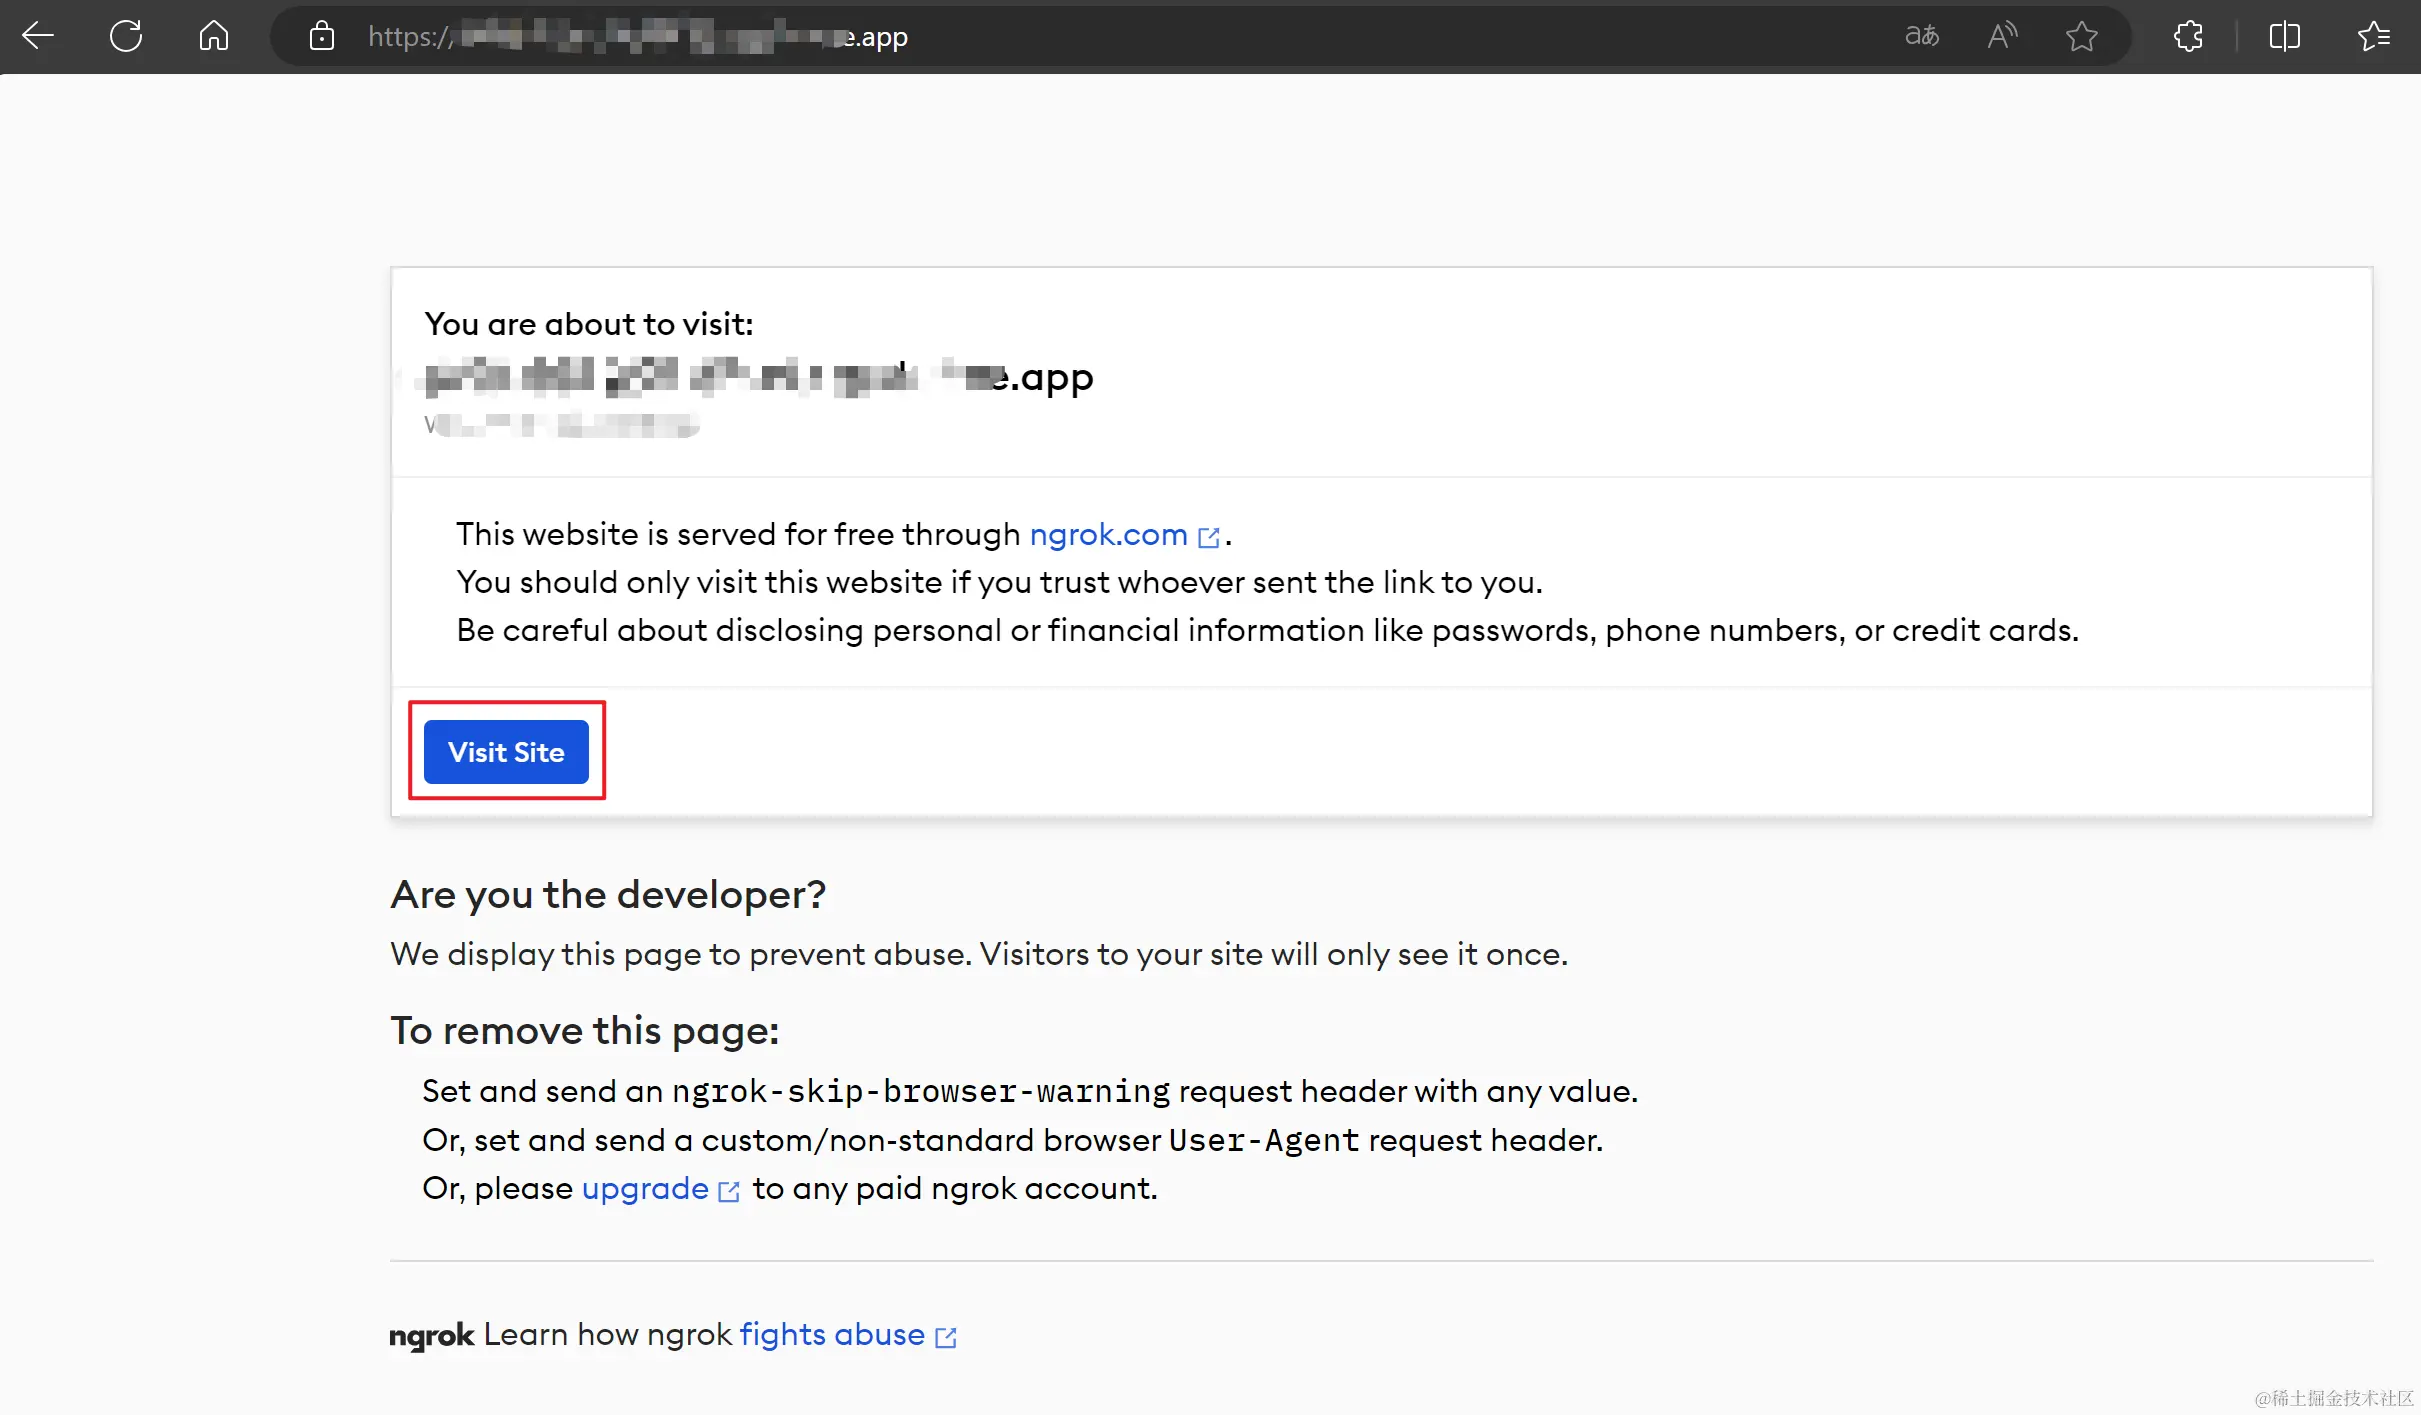This screenshot has width=2421, height=1415.
Task: Click the 'You are about to visit:' text
Action: tap(589, 324)
